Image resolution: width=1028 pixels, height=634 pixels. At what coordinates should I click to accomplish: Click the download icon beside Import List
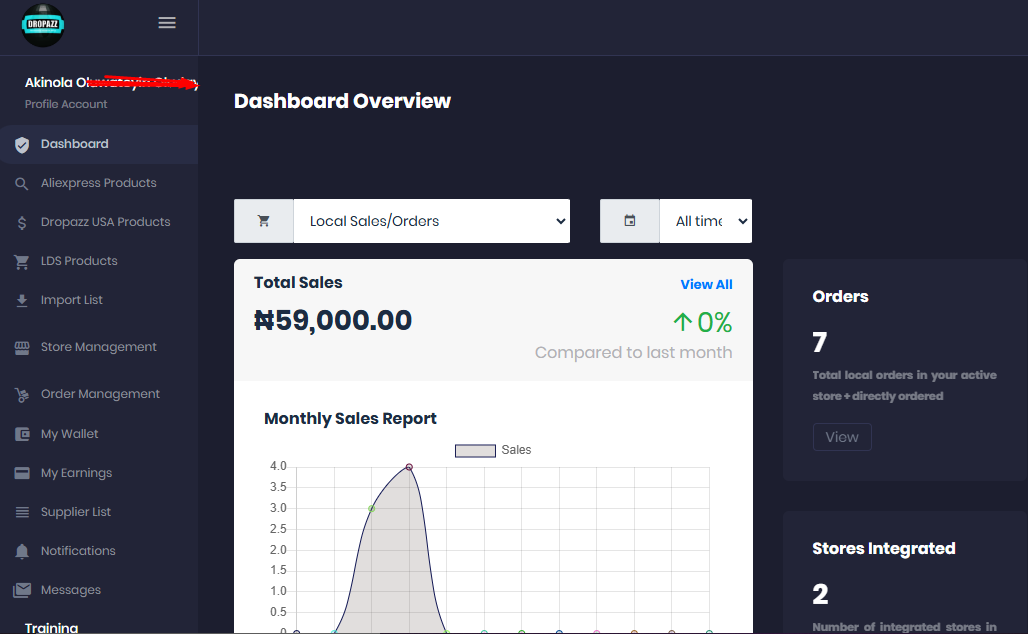tap(22, 301)
